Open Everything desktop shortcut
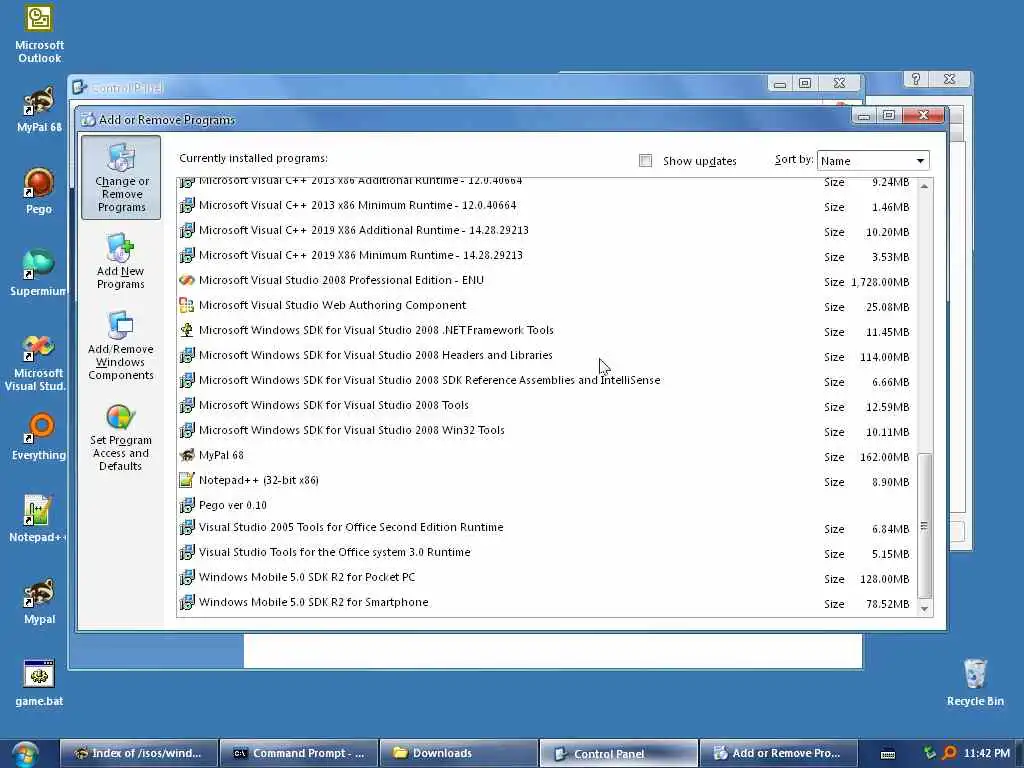 click(39, 436)
